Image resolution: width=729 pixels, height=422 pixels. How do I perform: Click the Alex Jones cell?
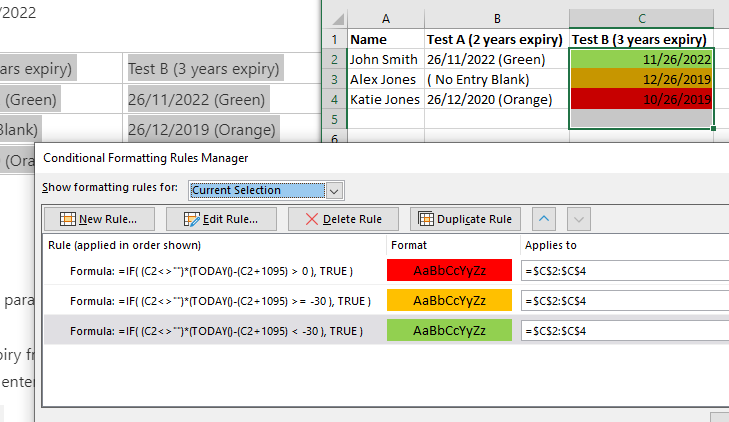(385, 79)
